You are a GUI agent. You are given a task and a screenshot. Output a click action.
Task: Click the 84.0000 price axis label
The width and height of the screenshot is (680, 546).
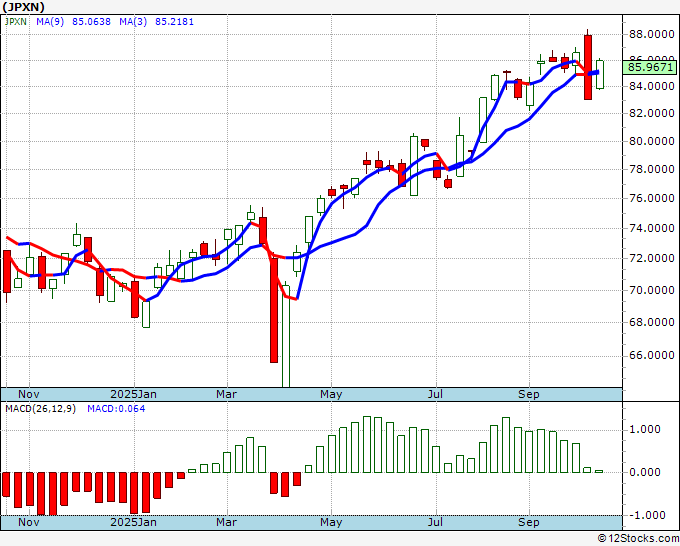651,86
